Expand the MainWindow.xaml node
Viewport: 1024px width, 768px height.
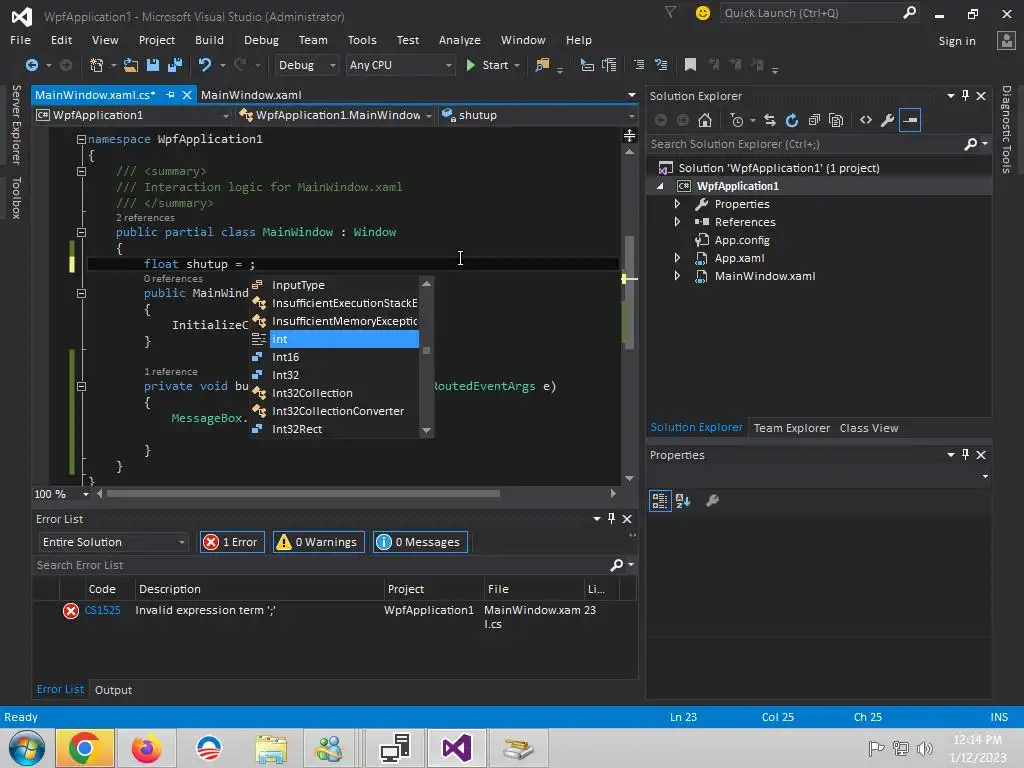pyautogui.click(x=677, y=276)
